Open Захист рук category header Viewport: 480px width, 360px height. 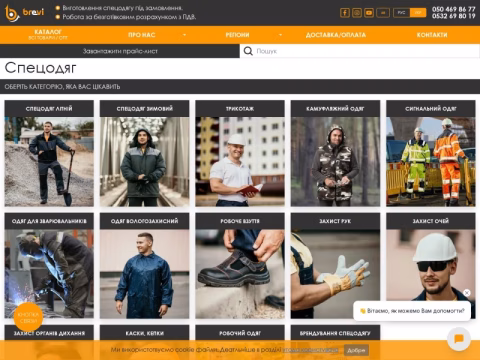pyautogui.click(x=335, y=221)
